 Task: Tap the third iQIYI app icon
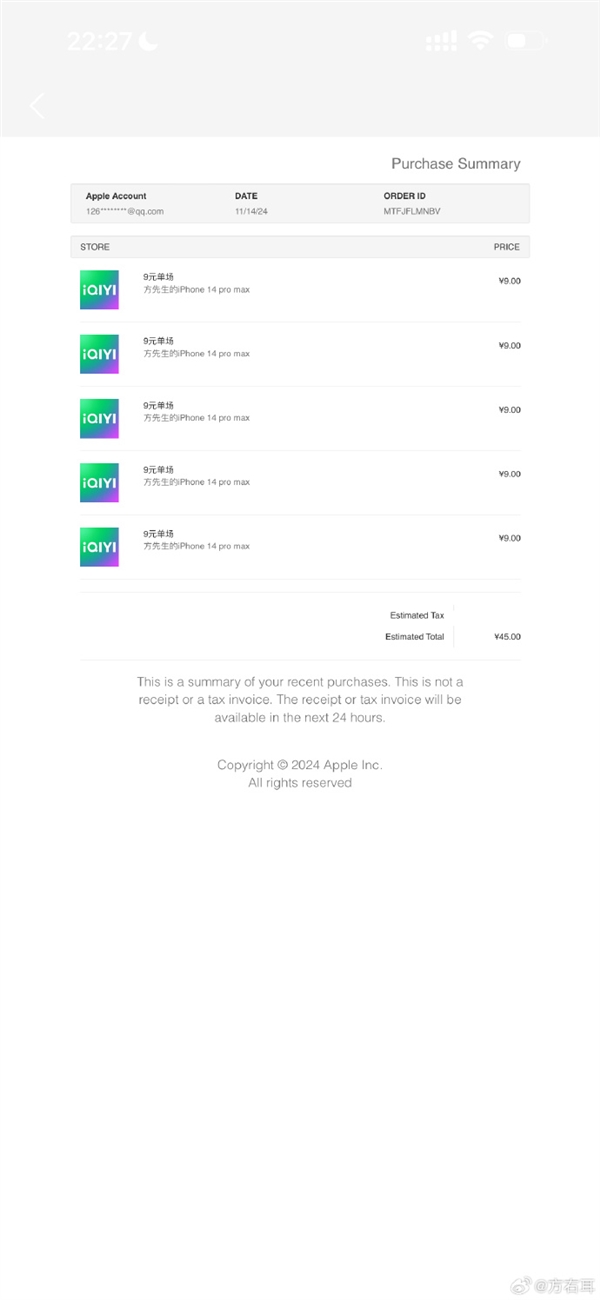pos(99,418)
